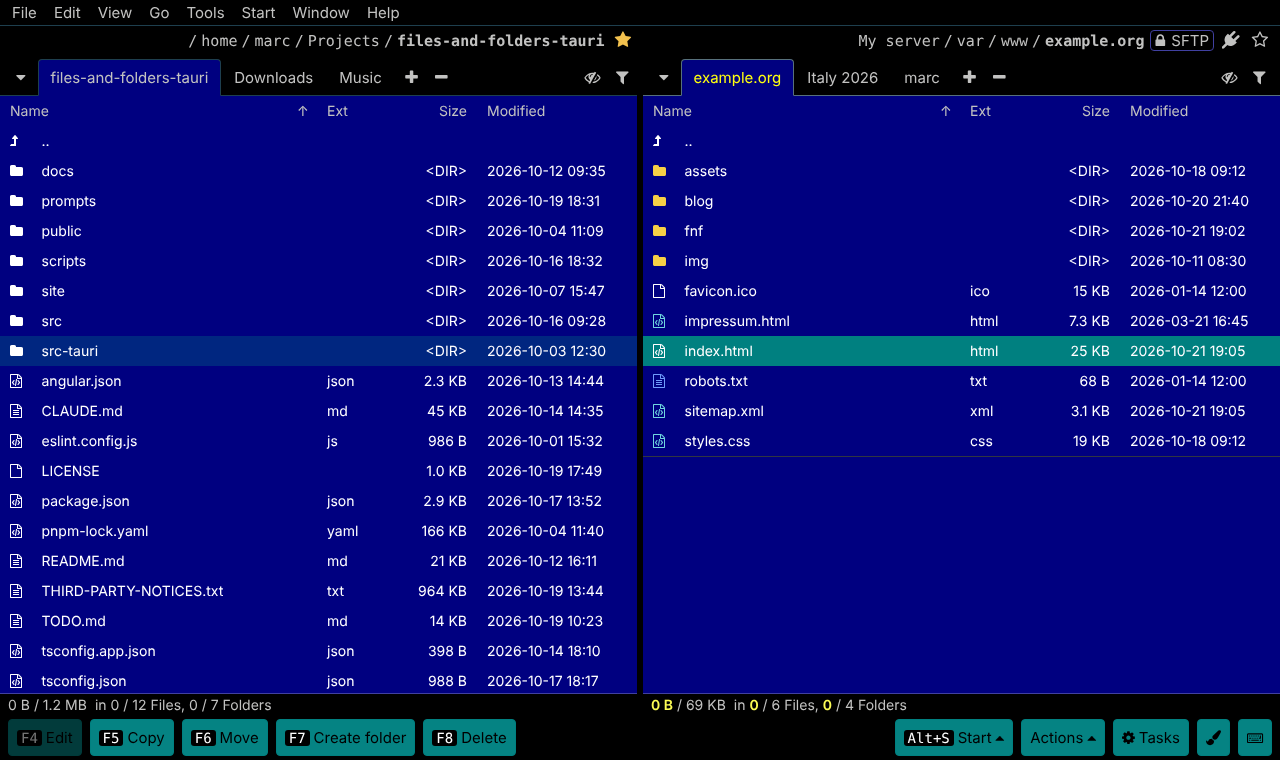This screenshot has height=760, width=1280.
Task: Open the Music tab
Action: [360, 78]
